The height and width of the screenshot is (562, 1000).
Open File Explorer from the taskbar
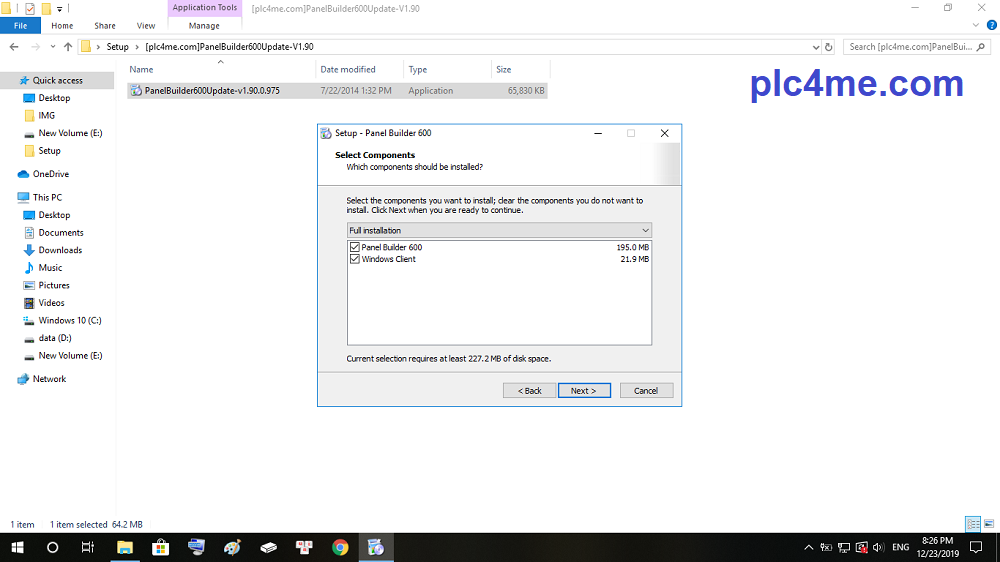click(x=125, y=547)
